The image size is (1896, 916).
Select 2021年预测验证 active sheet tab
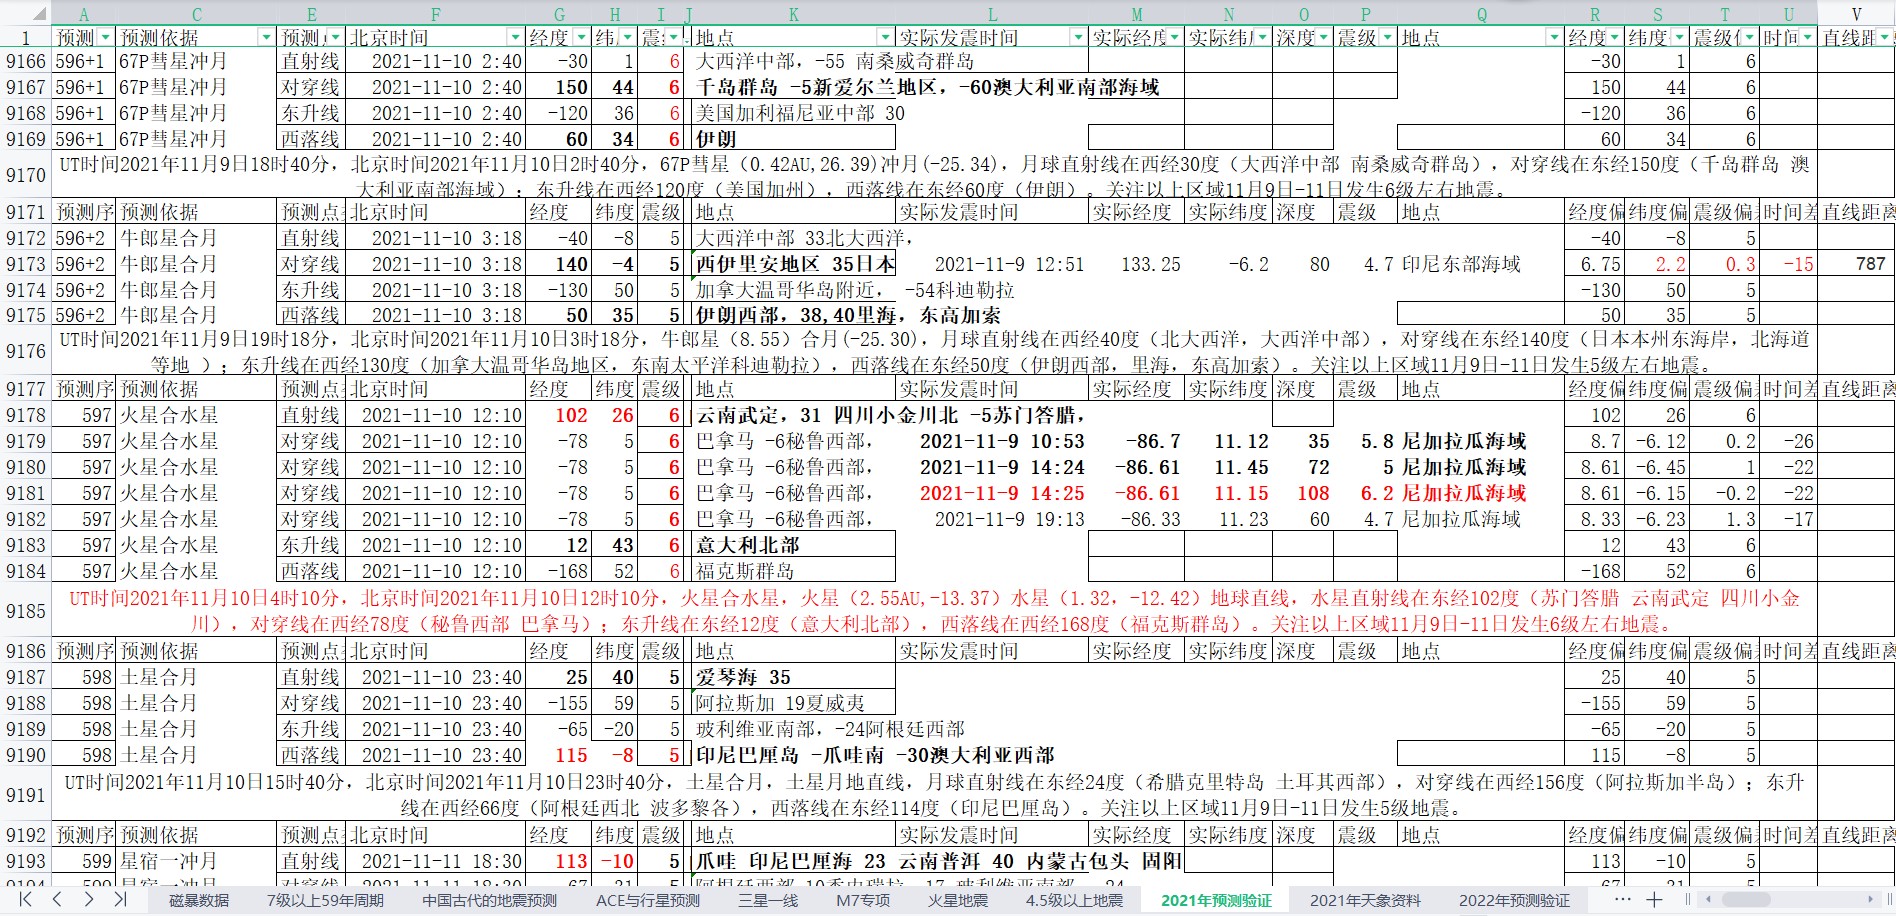(x=1216, y=900)
